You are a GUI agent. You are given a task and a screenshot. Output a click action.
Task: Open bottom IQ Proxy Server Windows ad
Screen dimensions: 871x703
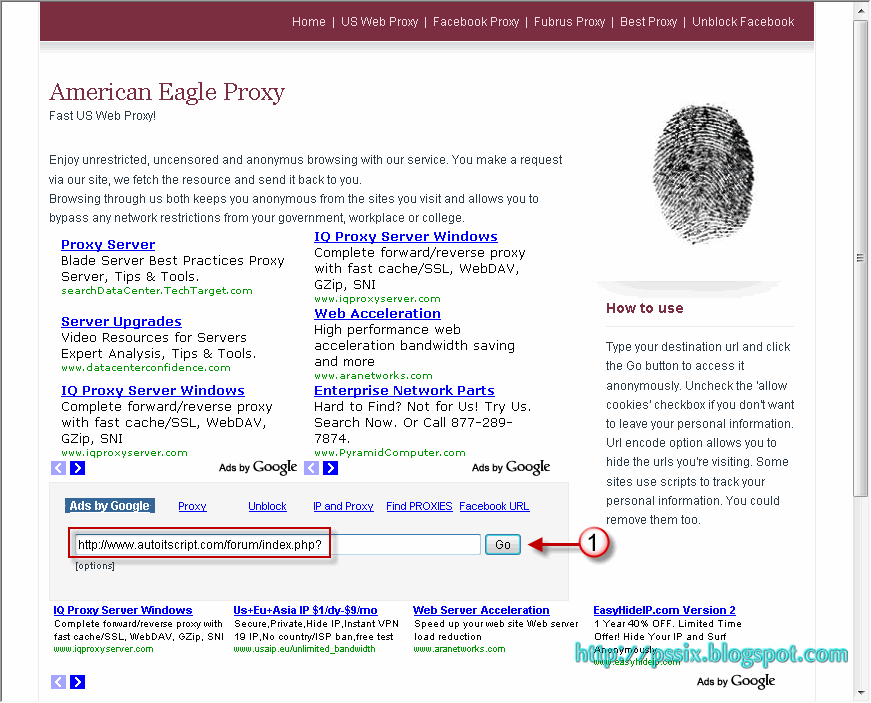[x=123, y=610]
